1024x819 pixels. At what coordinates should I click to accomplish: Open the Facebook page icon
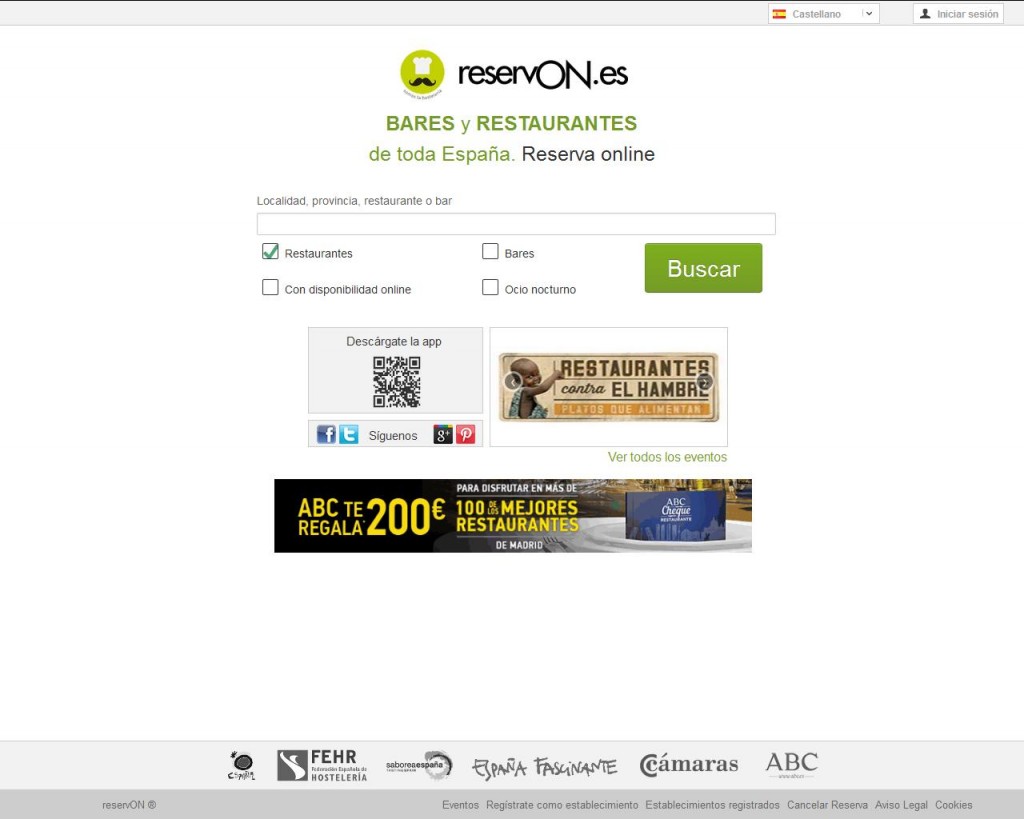pyautogui.click(x=326, y=434)
